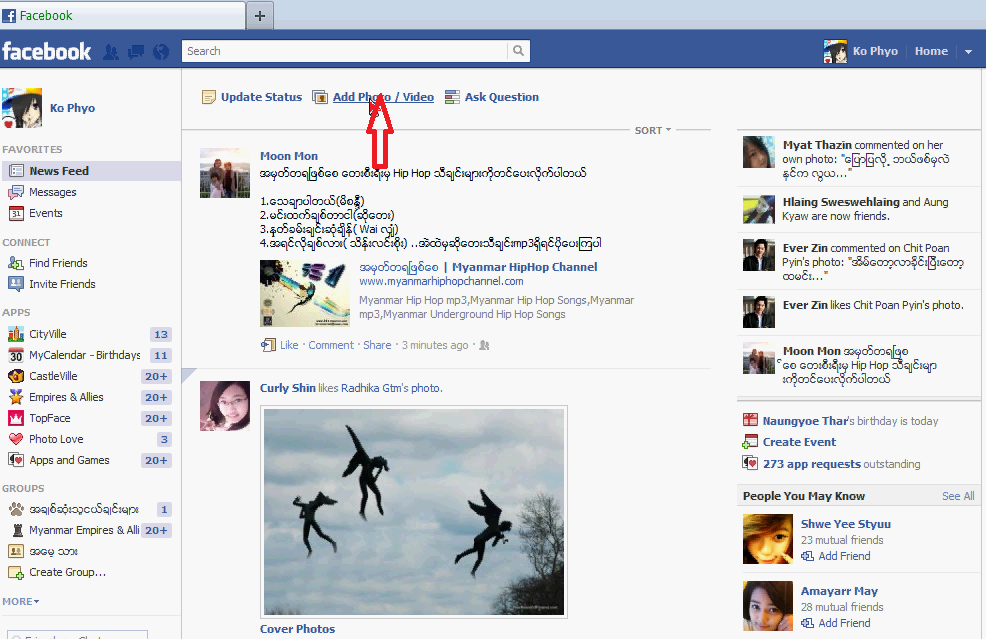This screenshot has height=639, width=986.
Task: Click MyCalendar count badge 11
Action: point(161,355)
